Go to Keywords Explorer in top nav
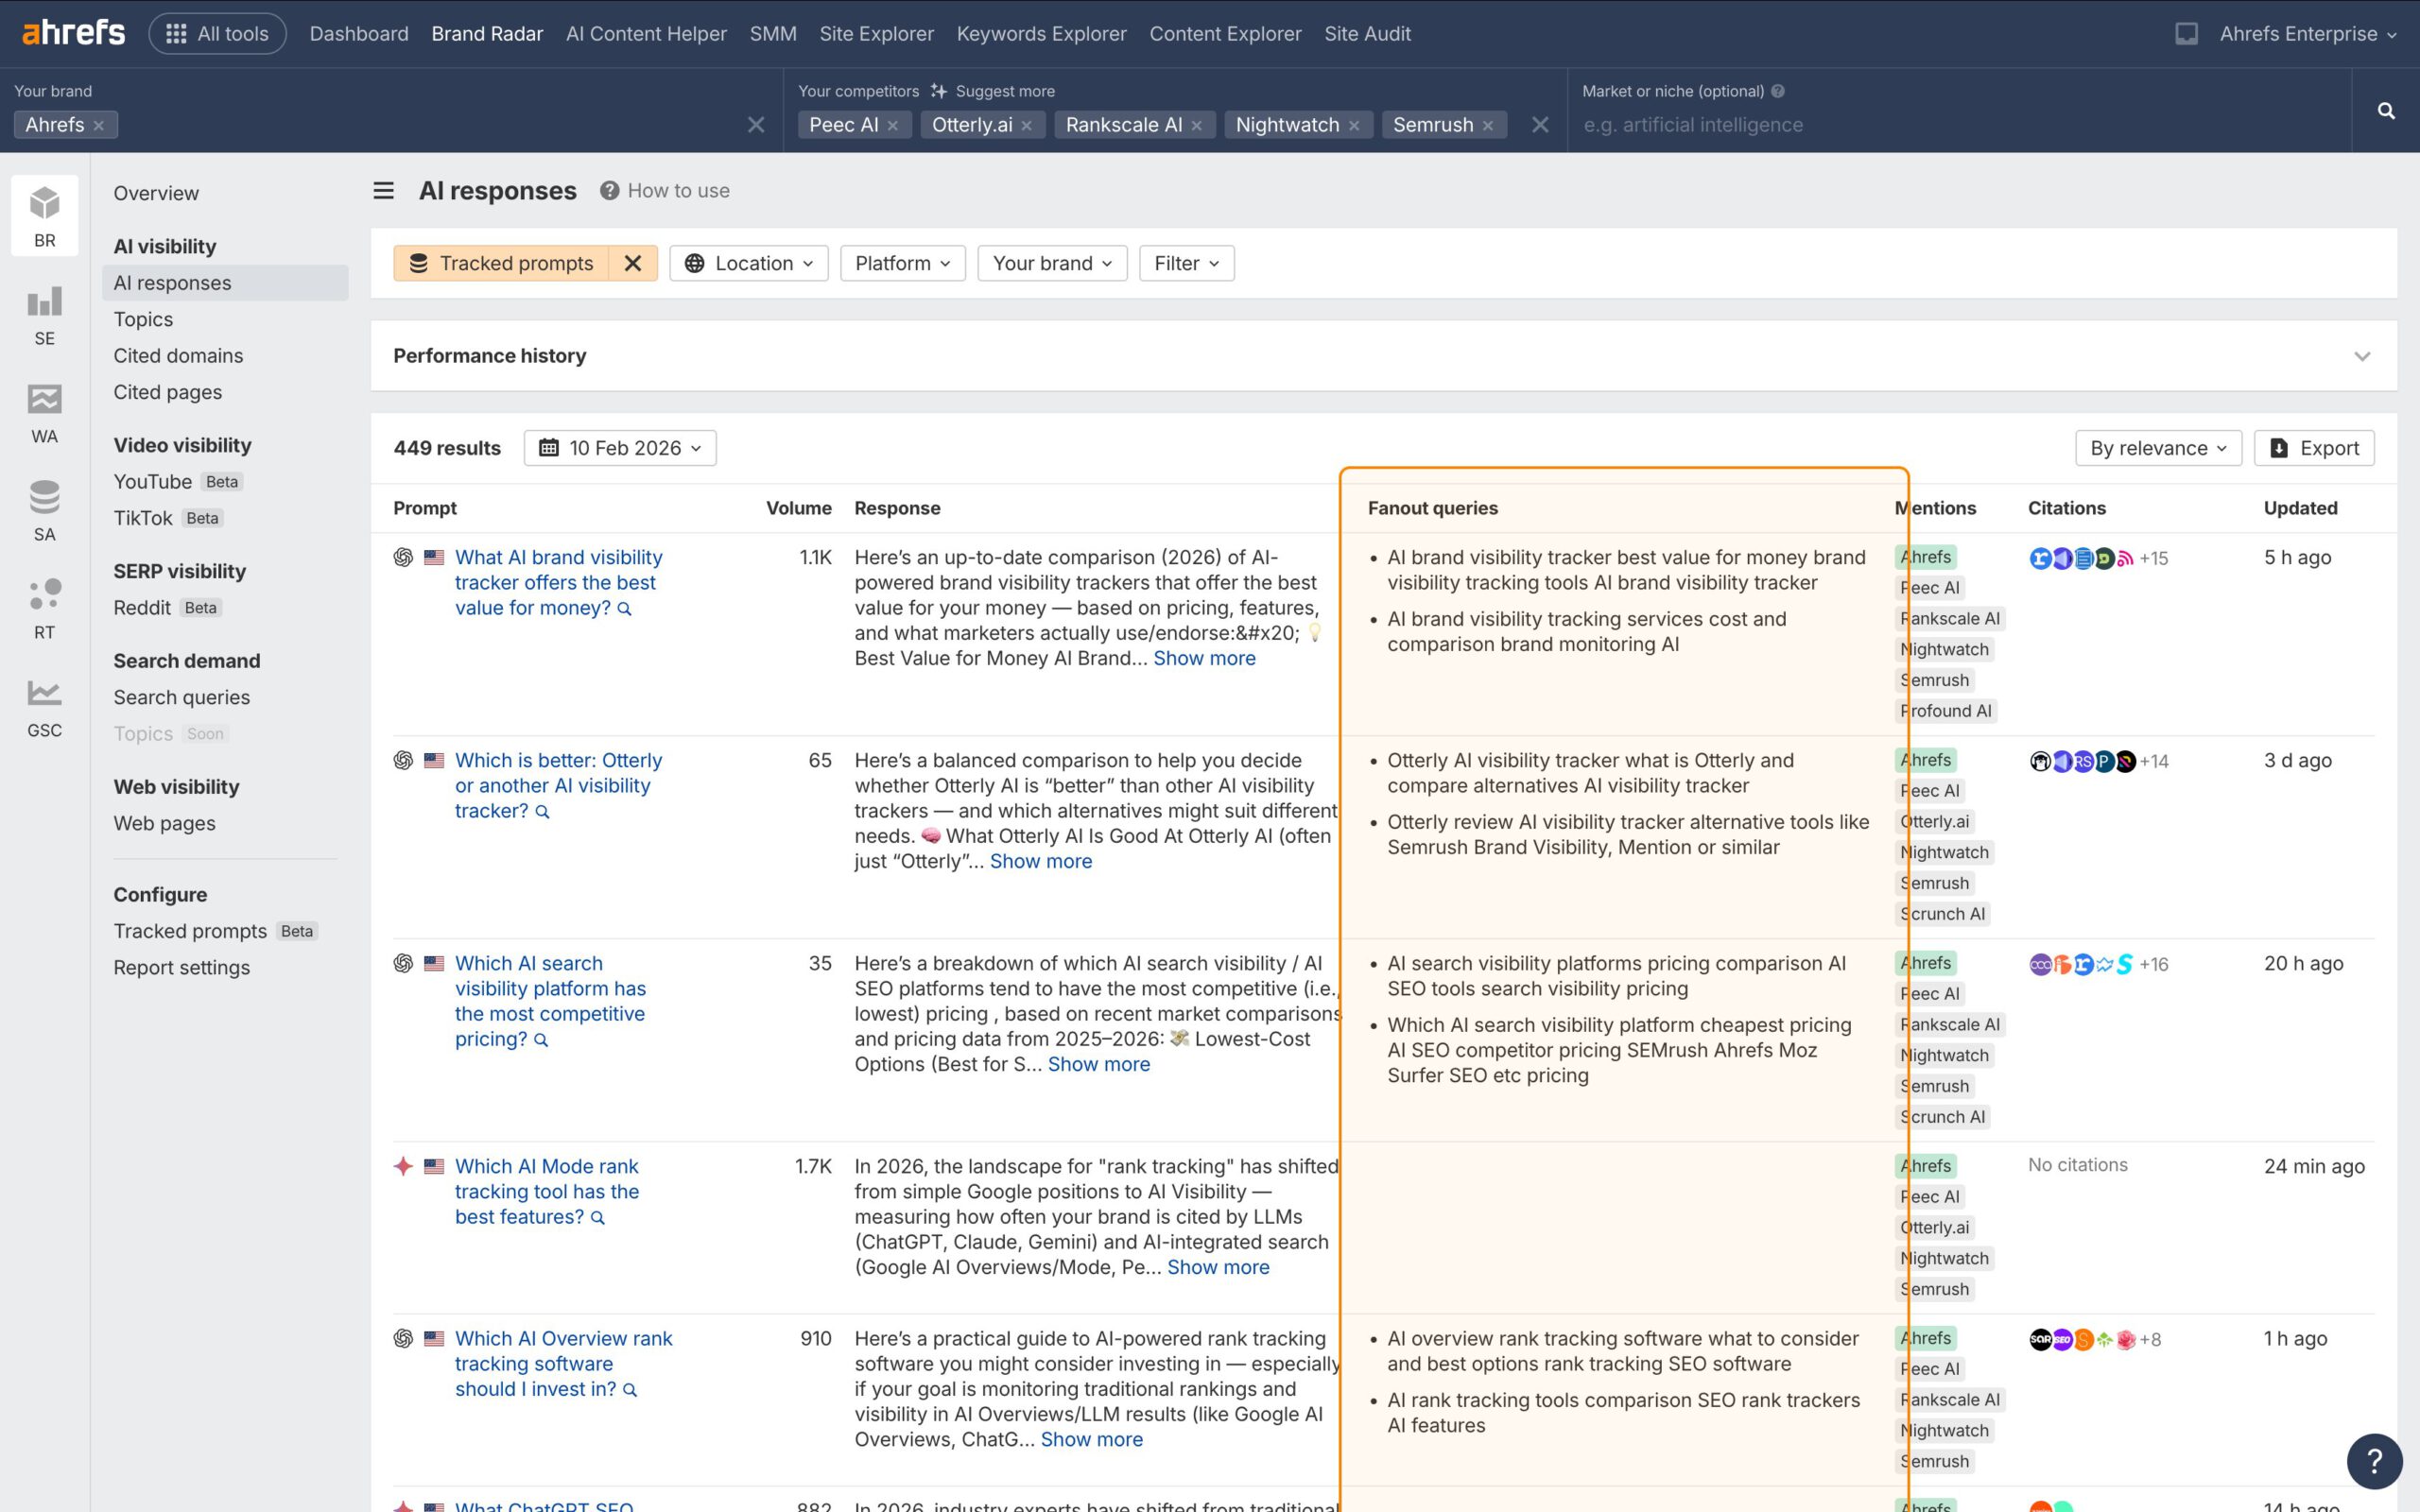Screen dimensions: 2420x1512 pos(1041,34)
